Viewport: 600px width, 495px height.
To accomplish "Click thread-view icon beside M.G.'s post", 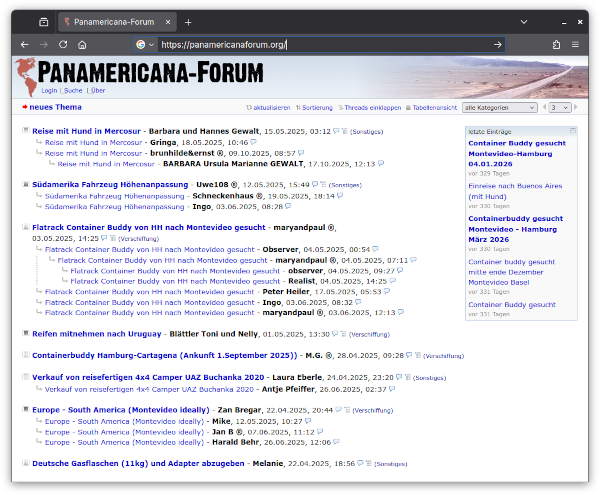I will pyautogui.click(x=418, y=355).
